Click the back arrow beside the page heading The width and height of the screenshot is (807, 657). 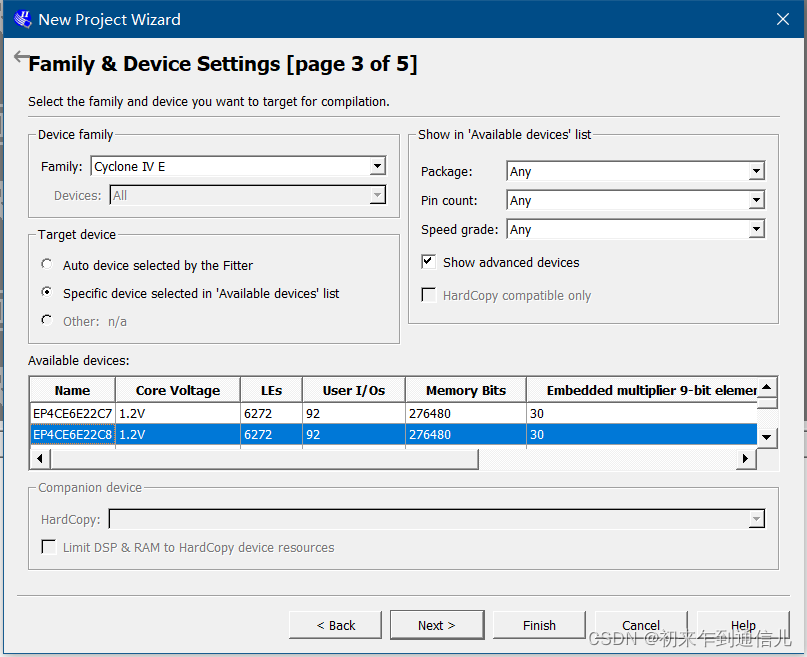pos(22,57)
